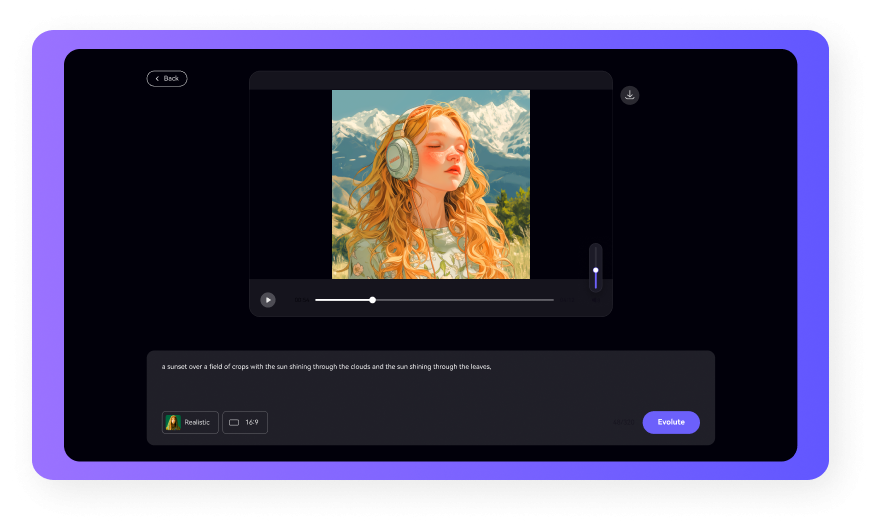Viewport: 877px width, 530px height.
Task: Click the elapsed time label
Action: 300,300
